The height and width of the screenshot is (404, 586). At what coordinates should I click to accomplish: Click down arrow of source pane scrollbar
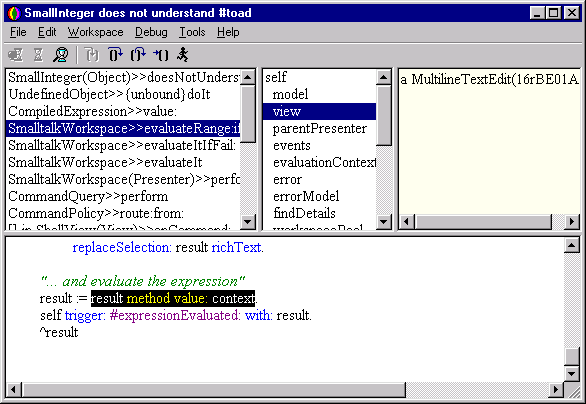pyautogui.click(x=572, y=373)
